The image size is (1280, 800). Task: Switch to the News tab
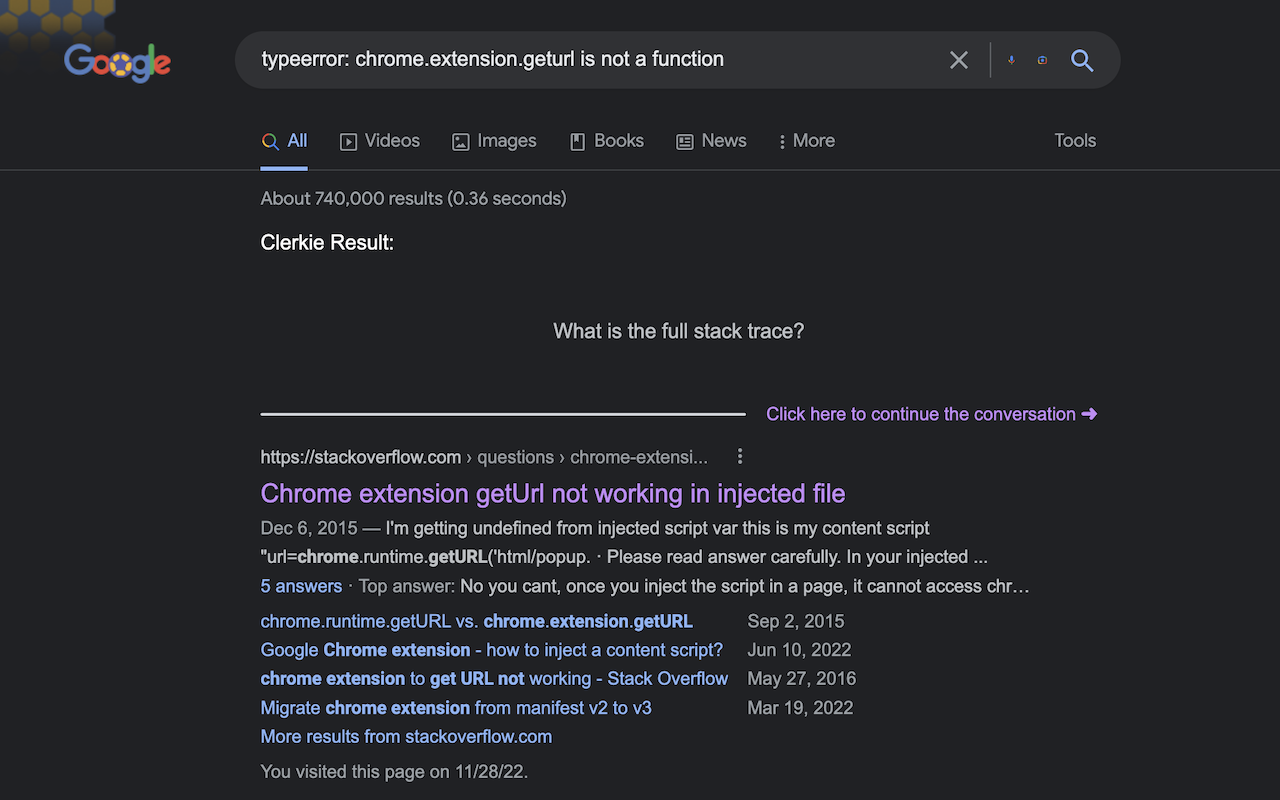[x=711, y=141]
